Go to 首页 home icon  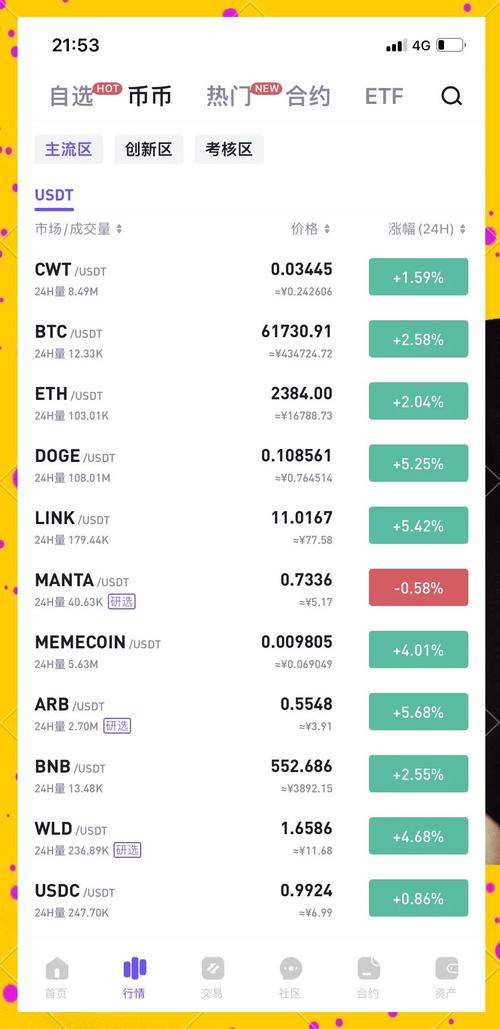(56, 968)
